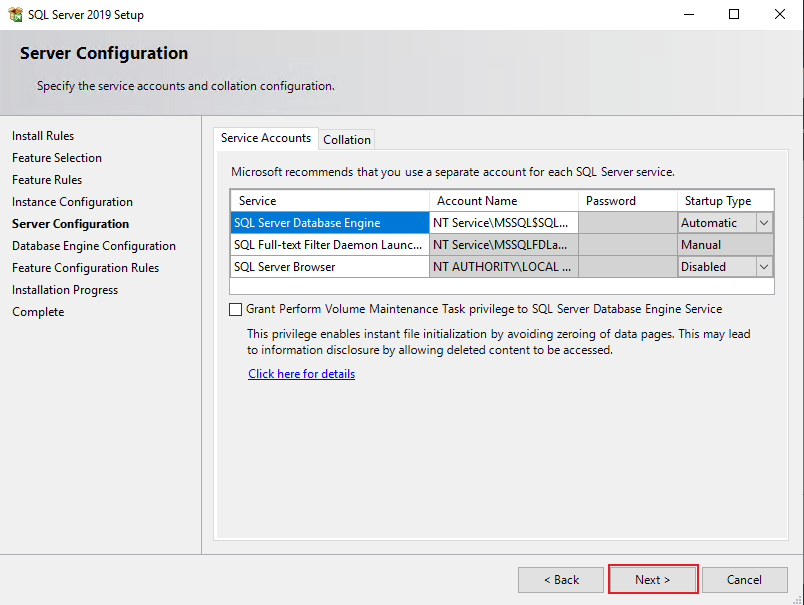The width and height of the screenshot is (804, 605).
Task: Click the Next button
Action: point(653,580)
